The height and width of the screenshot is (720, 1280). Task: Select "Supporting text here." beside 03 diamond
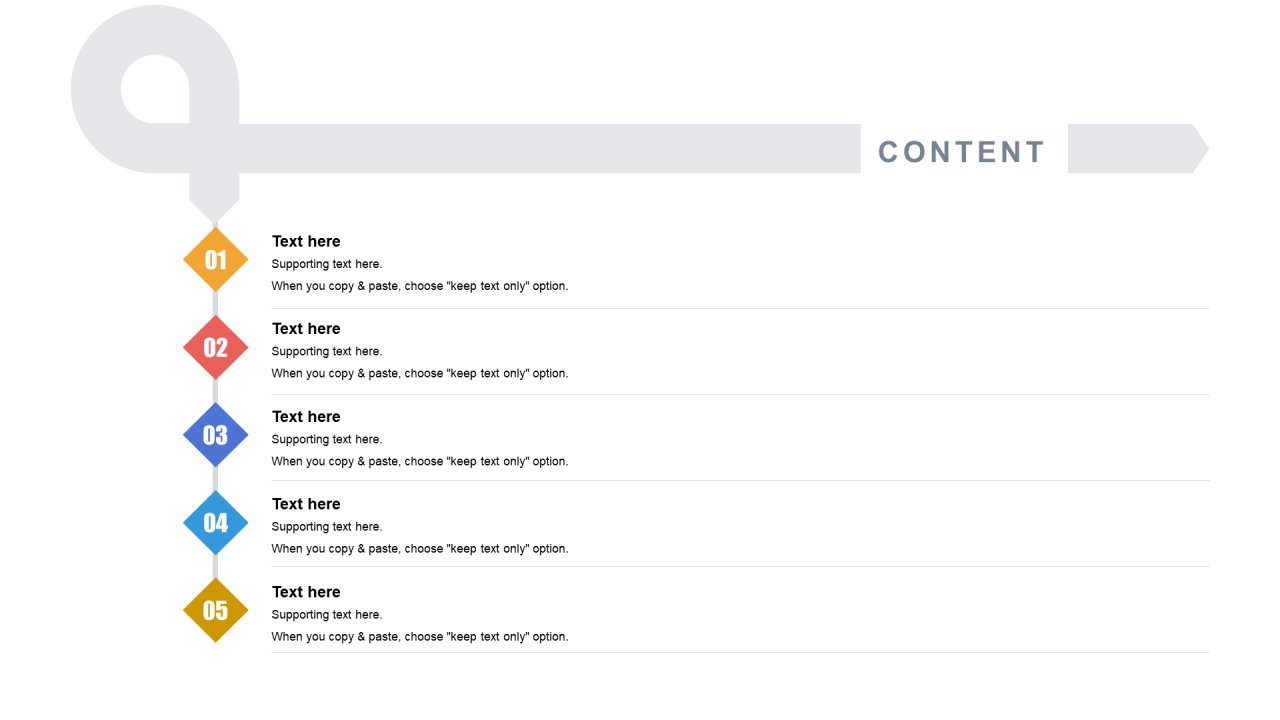coord(327,439)
